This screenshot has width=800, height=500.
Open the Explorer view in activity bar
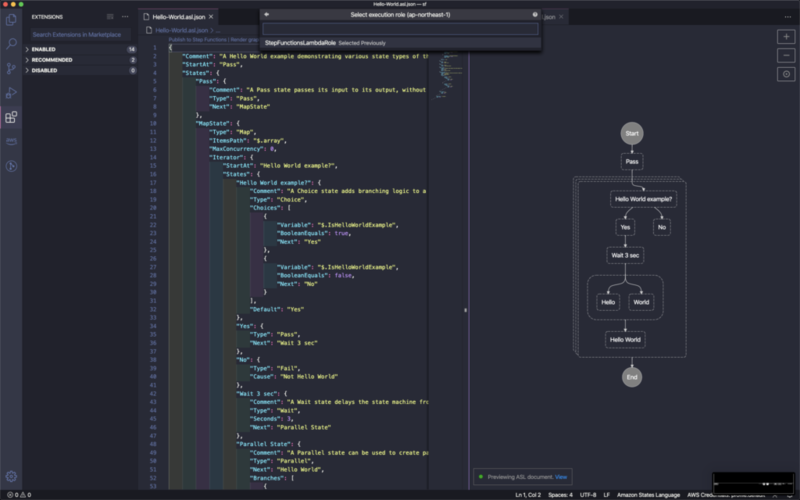[x=11, y=20]
